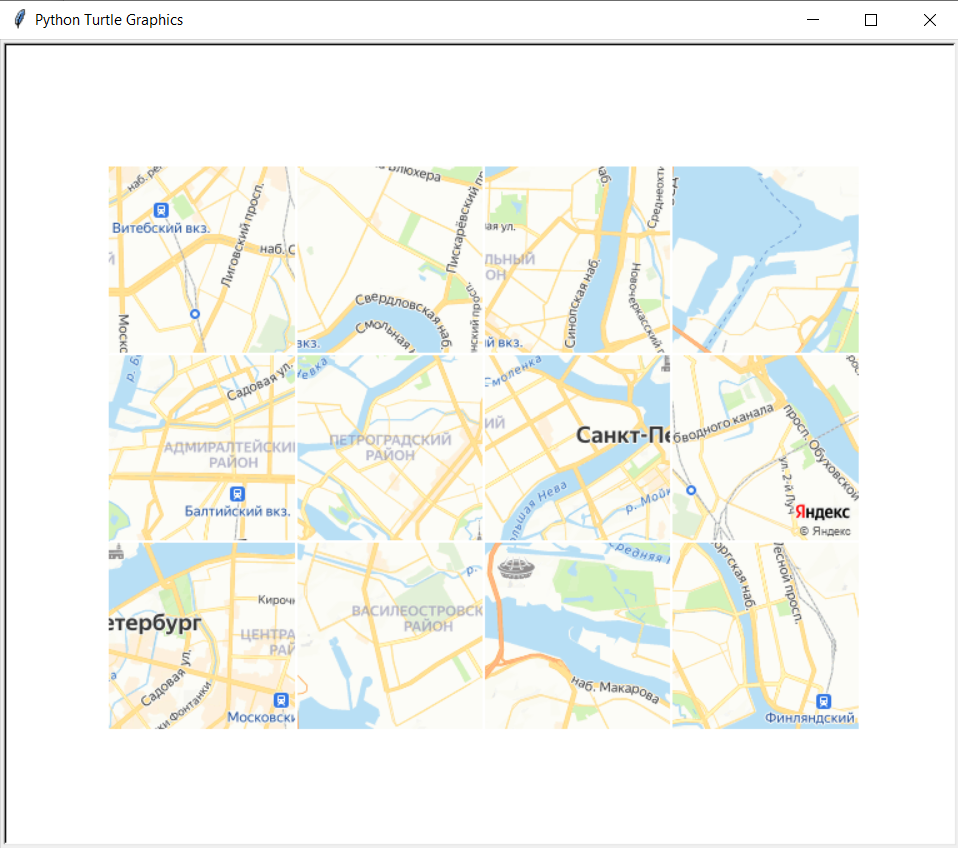The image size is (958, 848).
Task: Click the 'Кирочн' street label
Action: (x=276, y=600)
